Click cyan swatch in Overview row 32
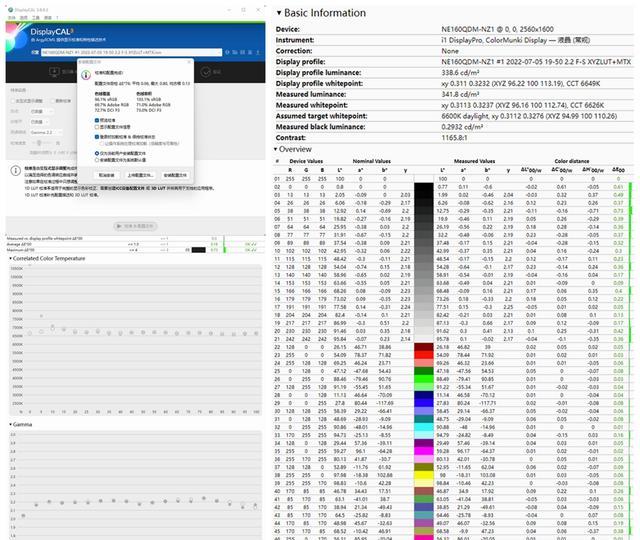 click(x=424, y=427)
